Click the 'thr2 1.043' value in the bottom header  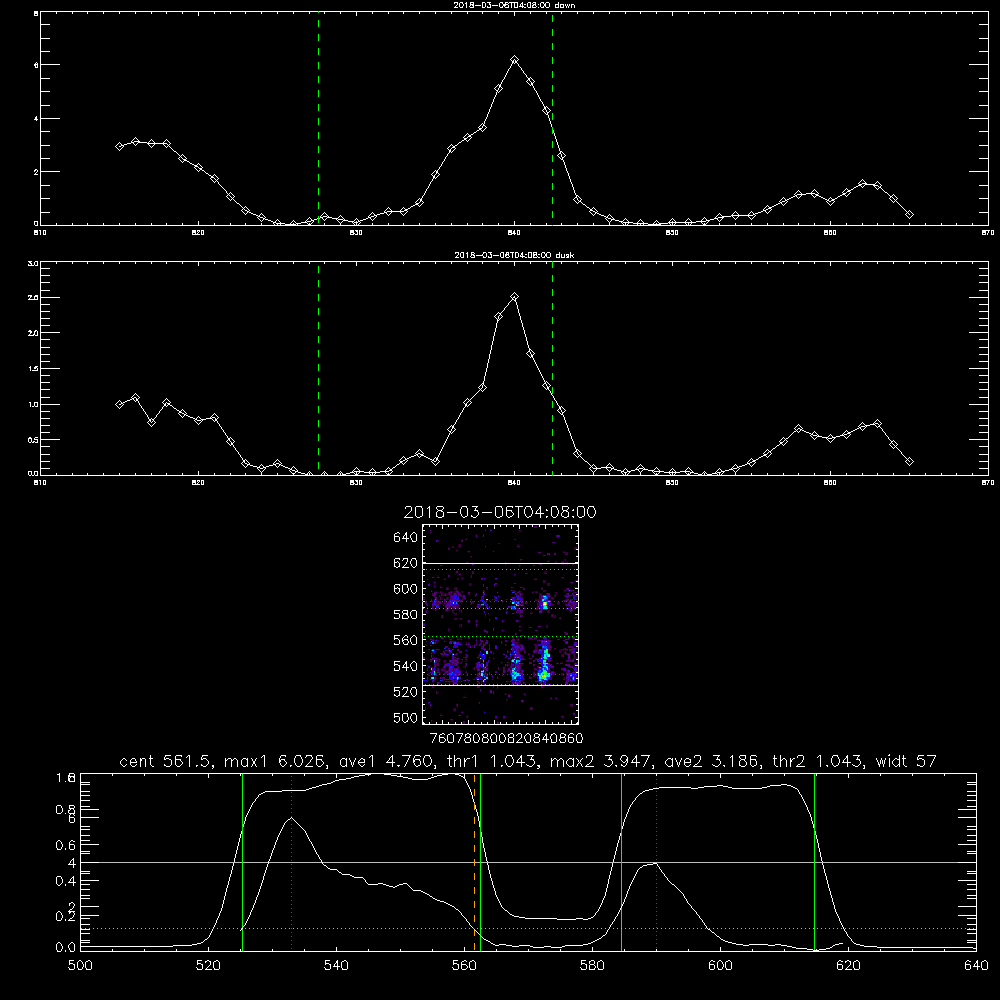click(819, 761)
